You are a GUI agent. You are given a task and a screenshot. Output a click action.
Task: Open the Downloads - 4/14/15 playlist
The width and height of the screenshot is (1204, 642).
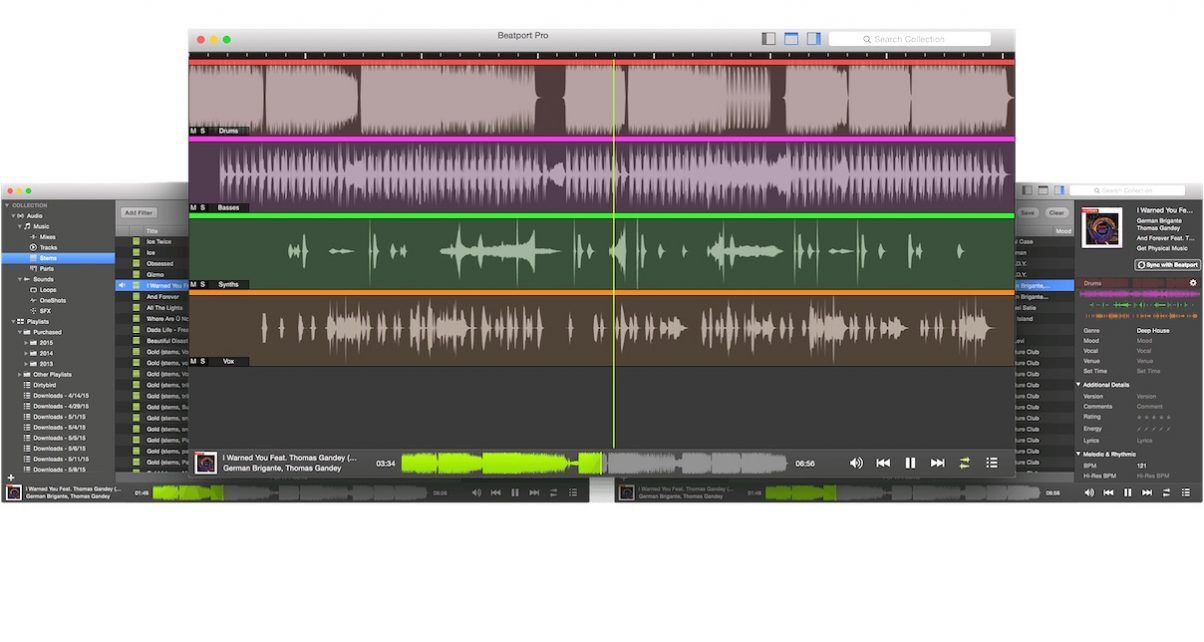61,396
